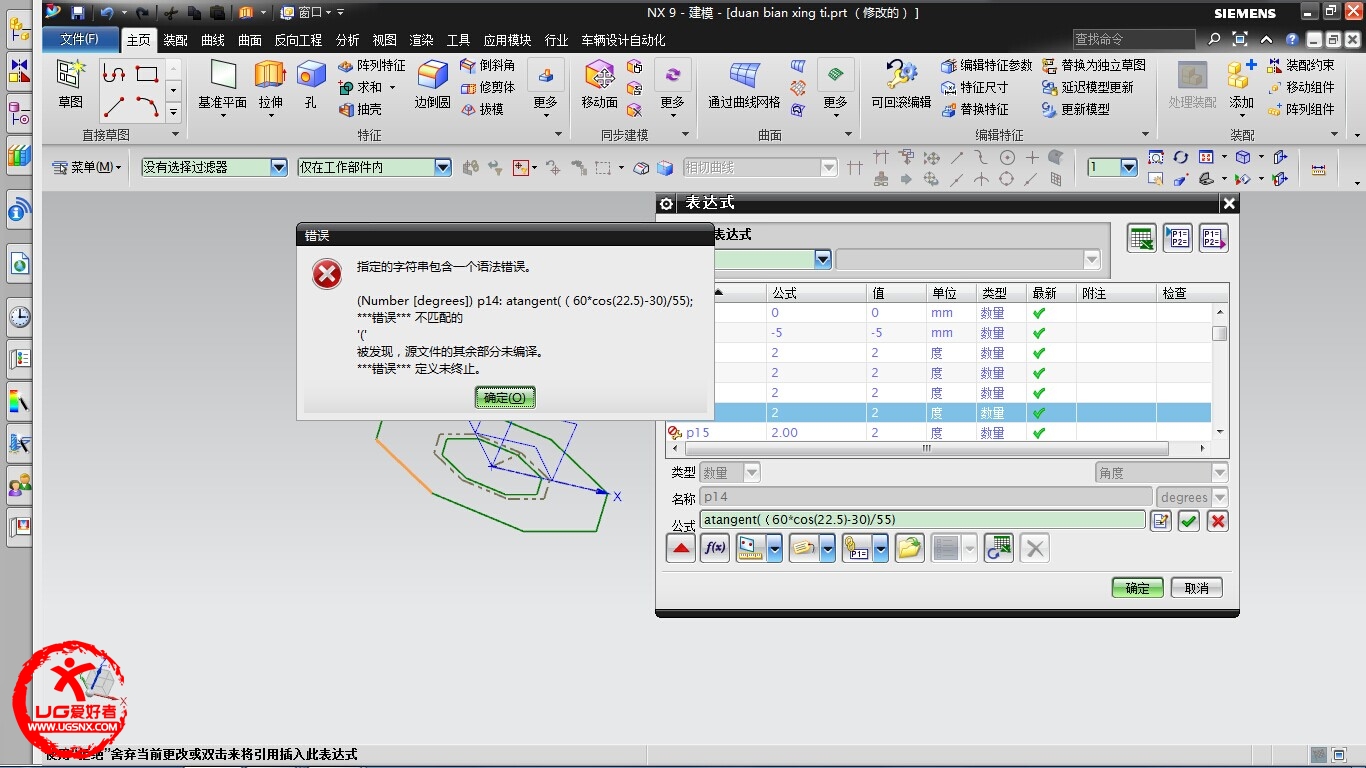Select the 拔模 draft command
Screen dimensions: 1366x768
482,109
